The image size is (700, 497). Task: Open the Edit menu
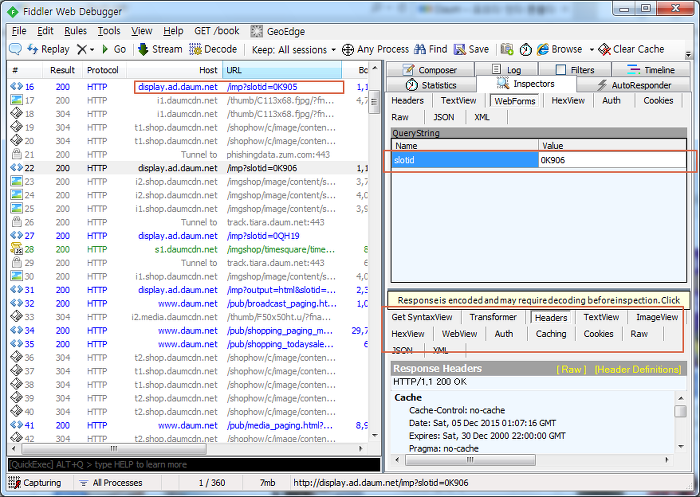[45, 31]
